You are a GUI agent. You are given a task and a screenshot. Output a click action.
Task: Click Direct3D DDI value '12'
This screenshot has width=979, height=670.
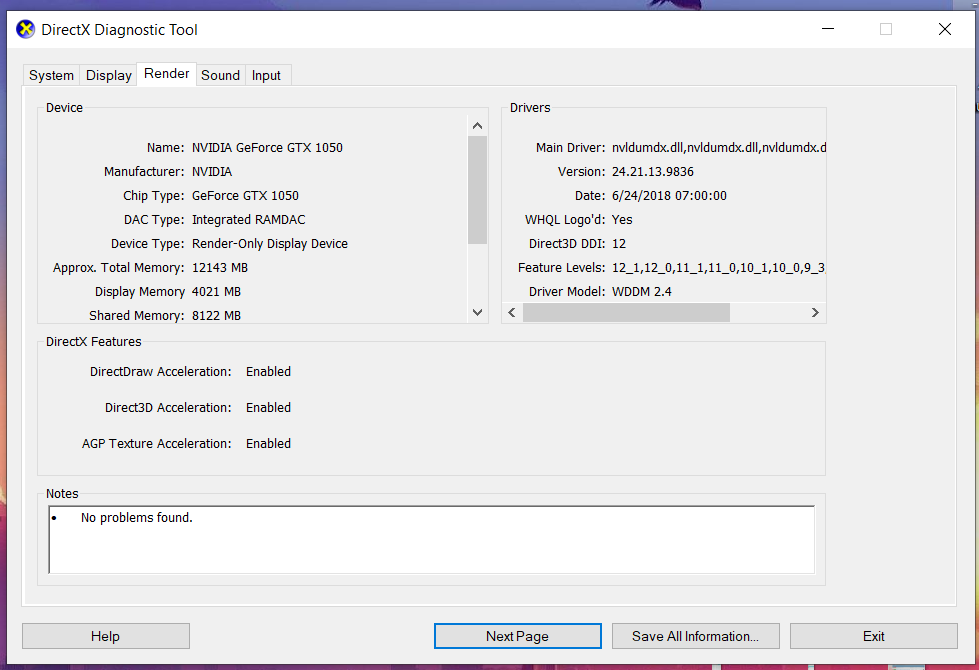[x=619, y=244]
